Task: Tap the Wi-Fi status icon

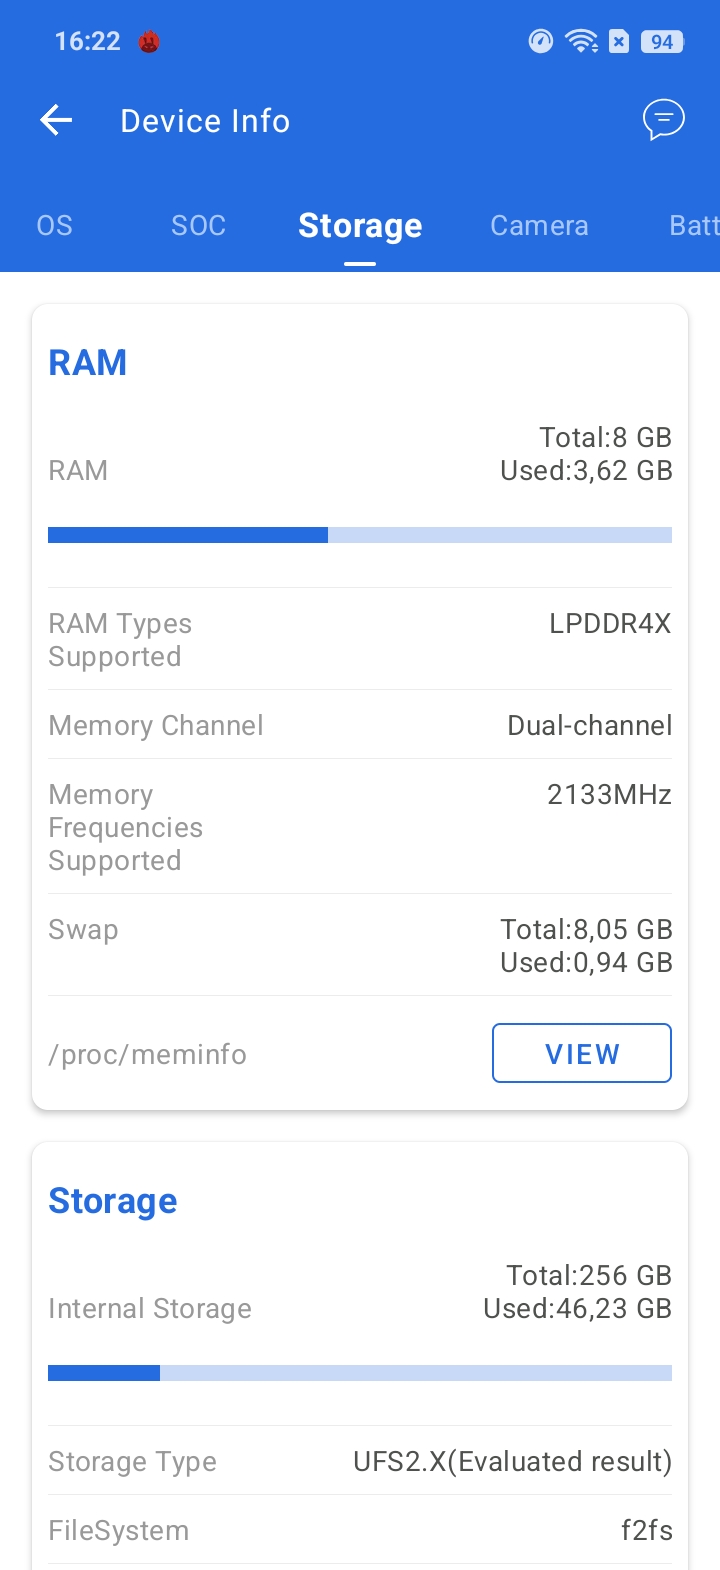Action: [x=581, y=41]
